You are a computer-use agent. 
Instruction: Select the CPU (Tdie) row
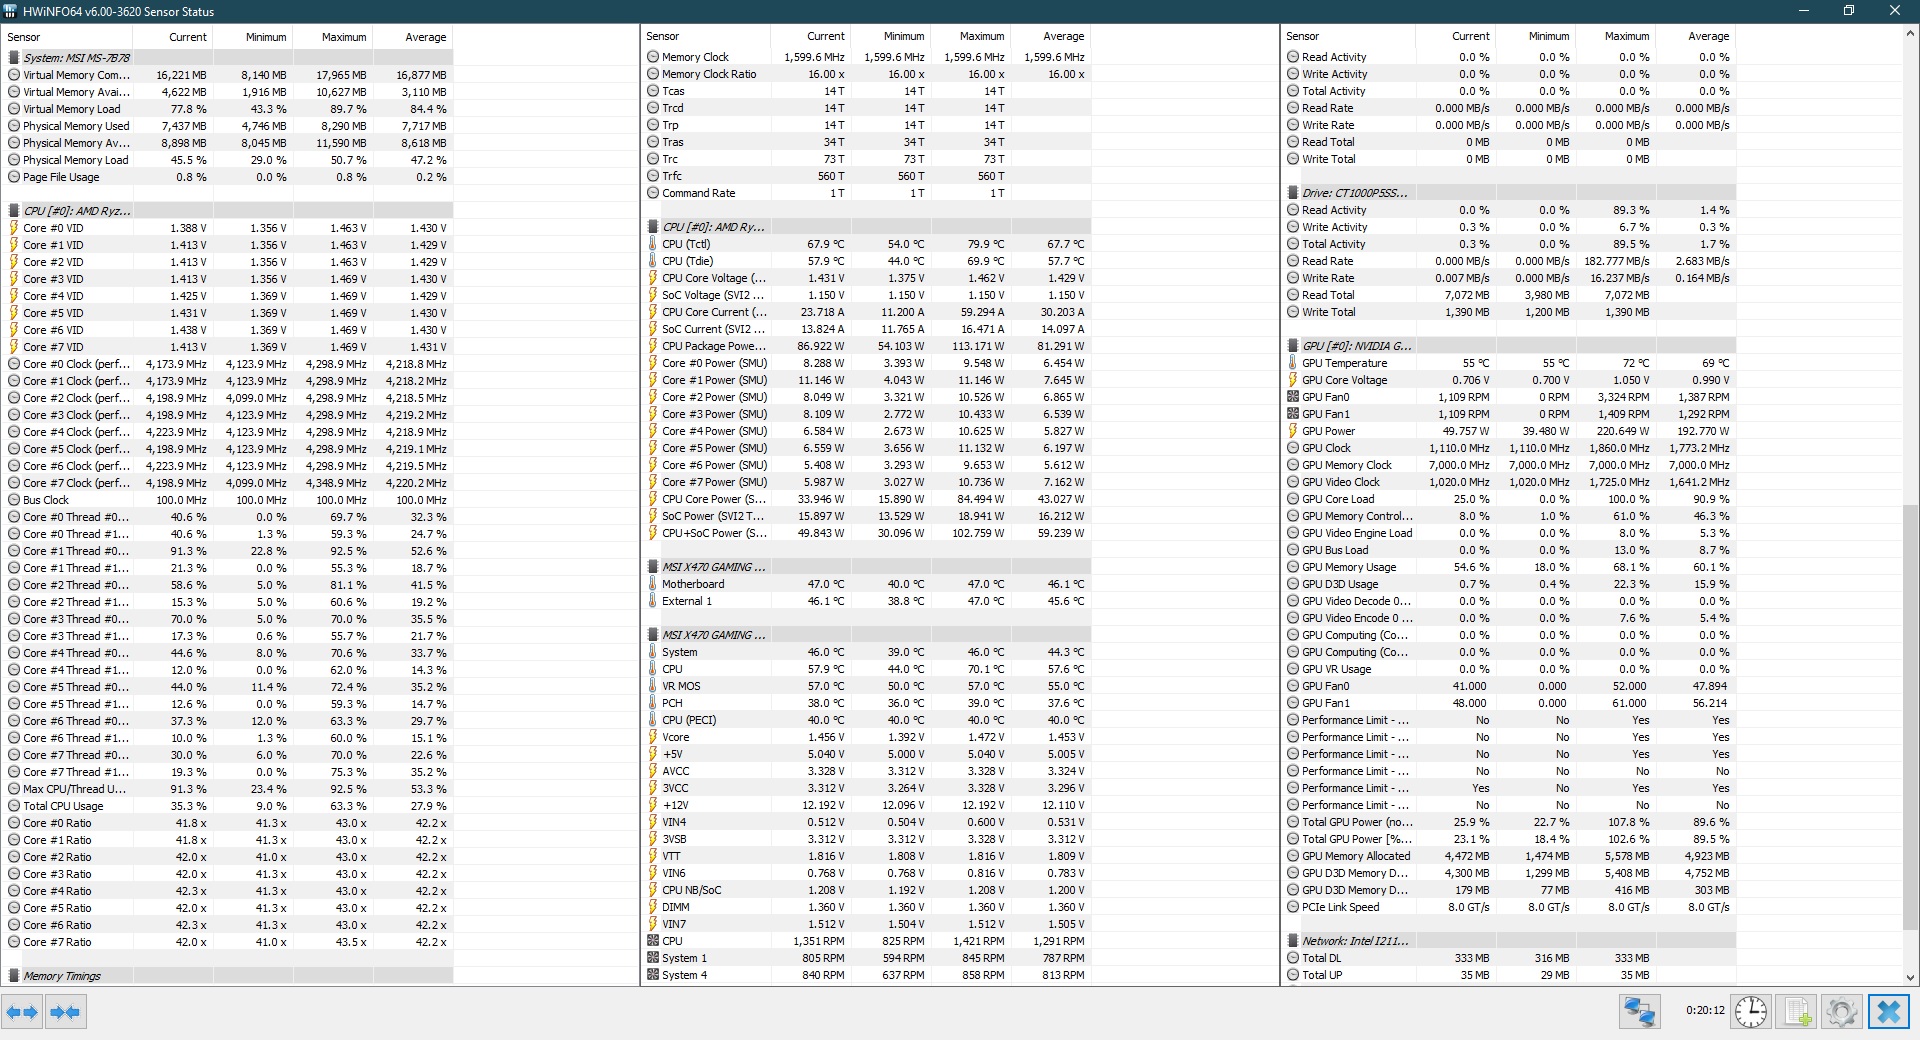[867, 261]
